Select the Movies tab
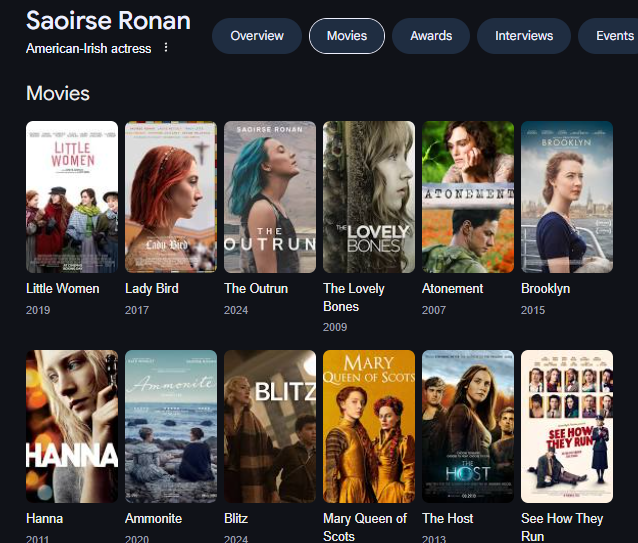The height and width of the screenshot is (543, 638). 347,36
